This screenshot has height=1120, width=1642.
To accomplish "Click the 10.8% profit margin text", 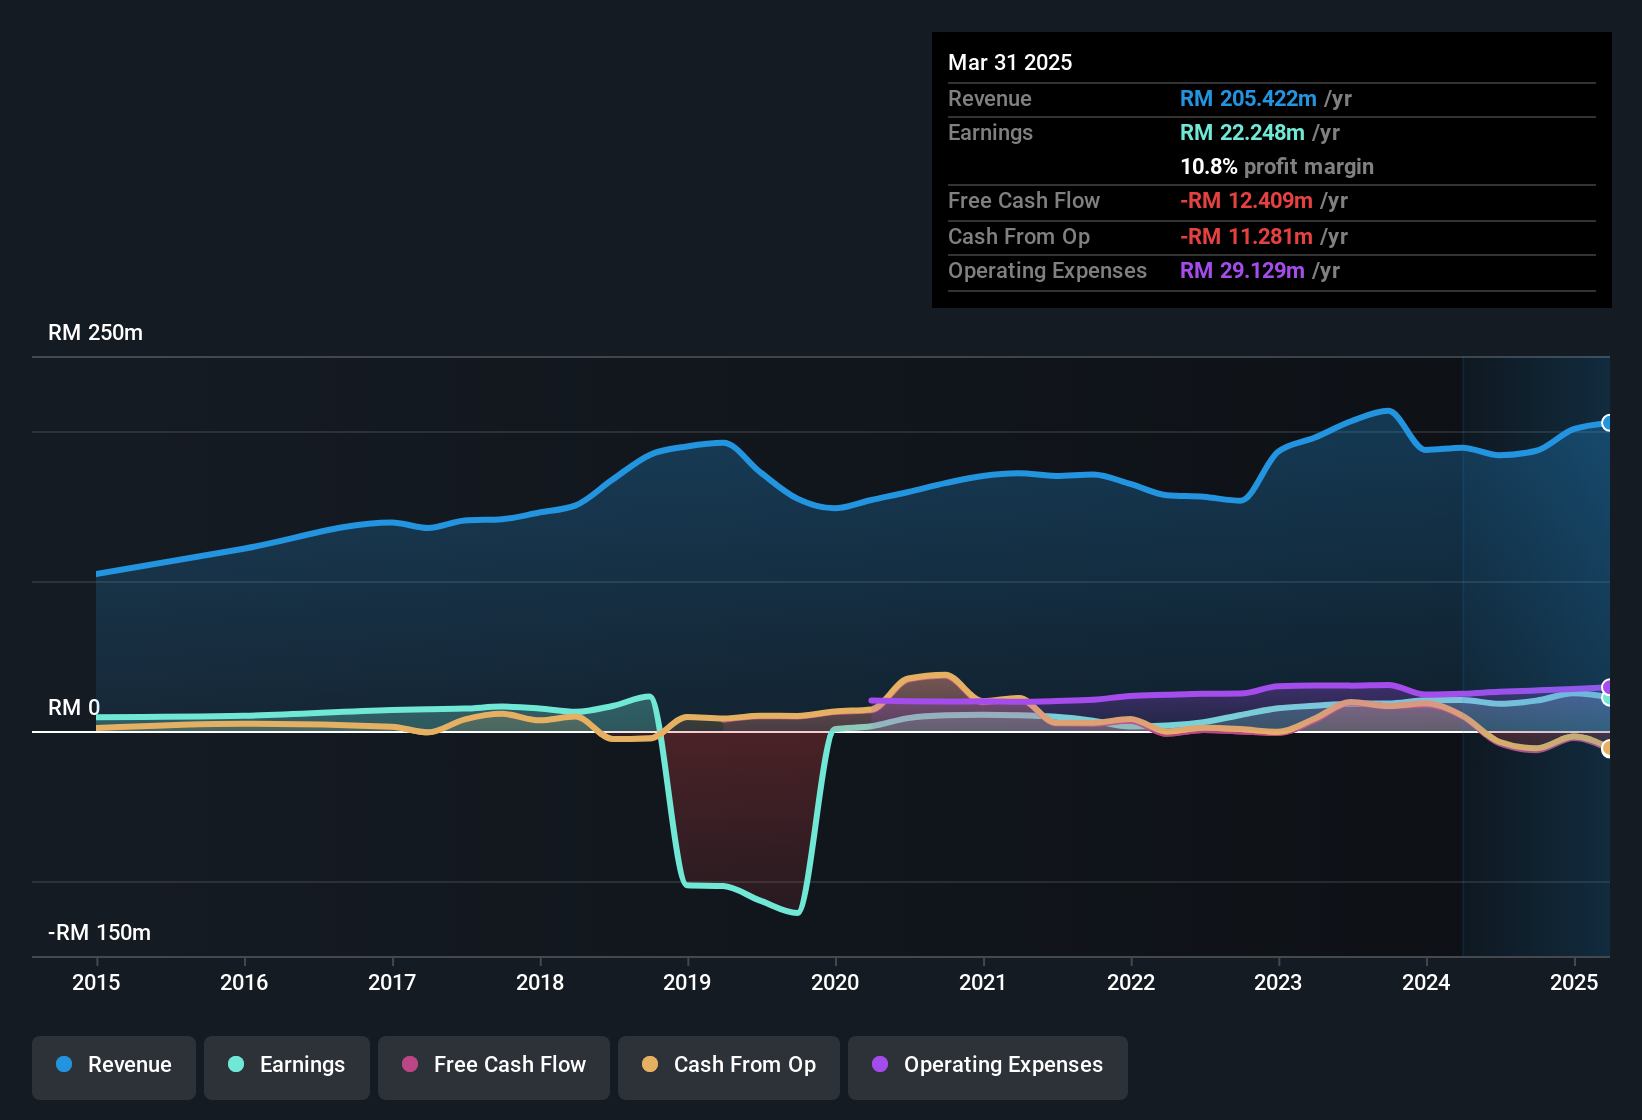I will pyautogui.click(x=1277, y=166).
